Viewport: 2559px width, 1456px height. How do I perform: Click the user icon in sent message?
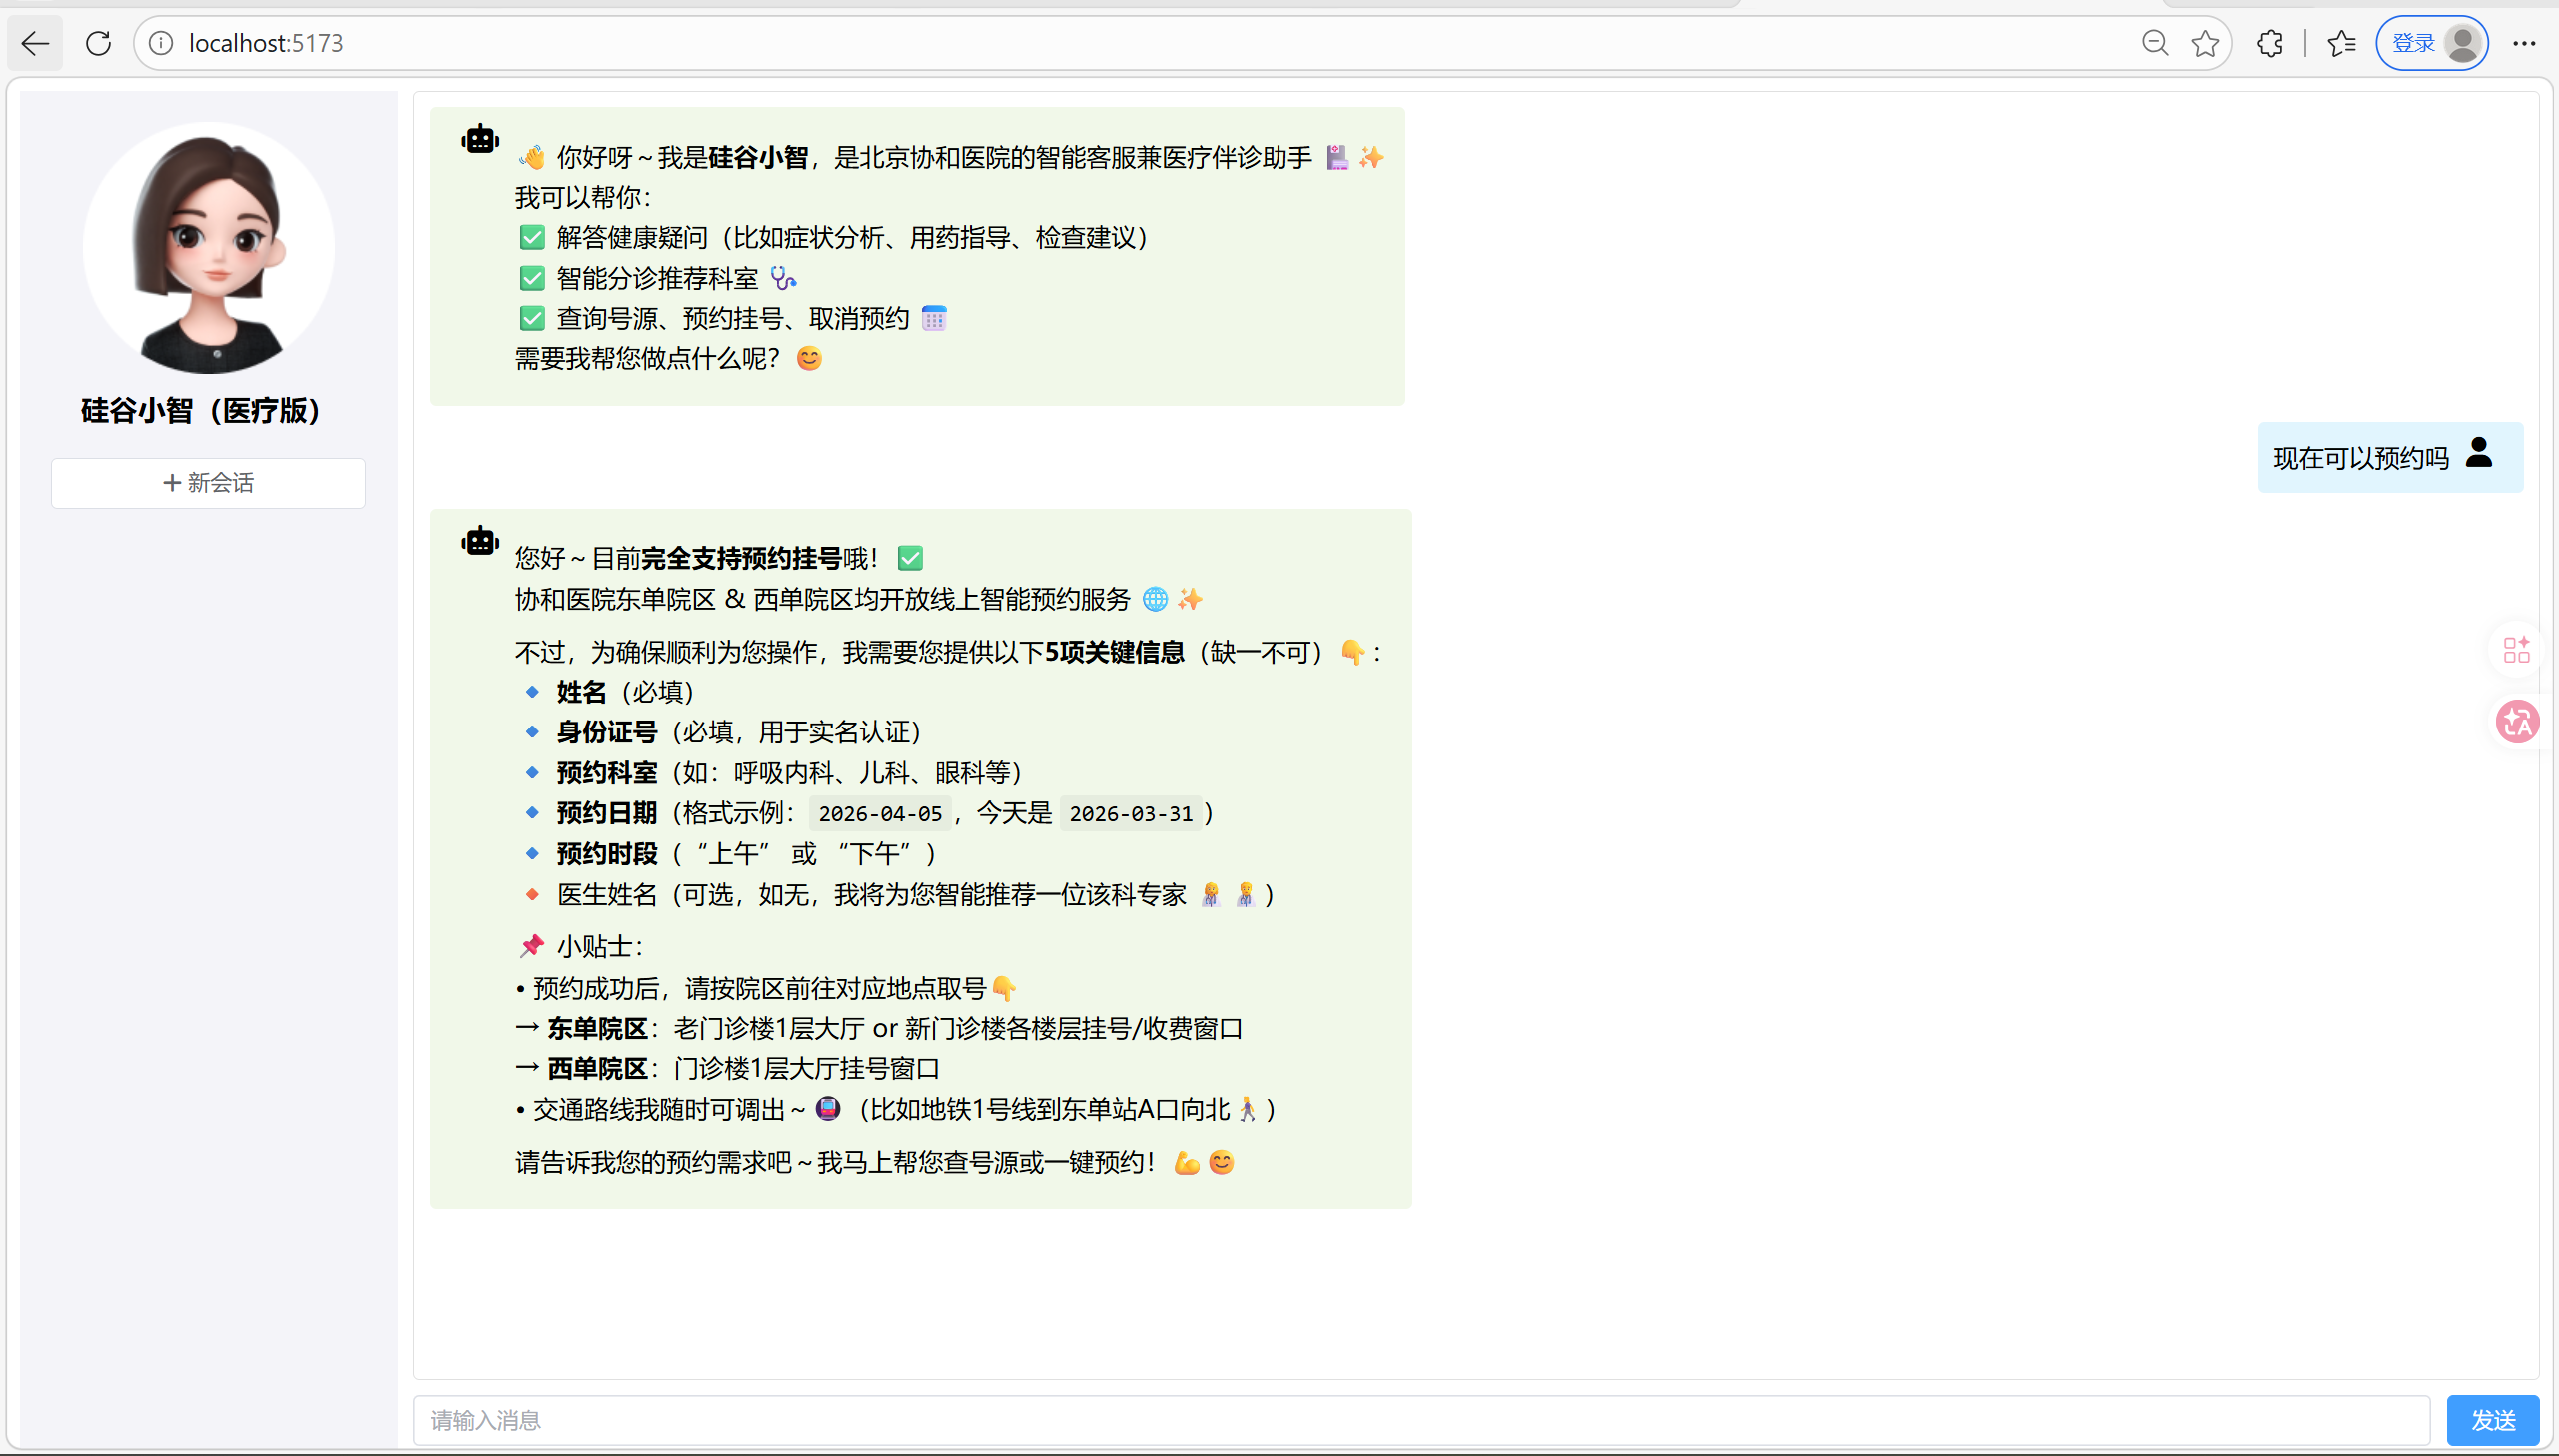pyautogui.click(x=2479, y=453)
